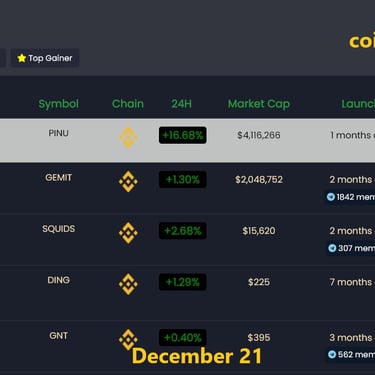Image resolution: width=375 pixels, height=375 pixels.
Task: Sort by 24H column header
Action: tap(182, 104)
